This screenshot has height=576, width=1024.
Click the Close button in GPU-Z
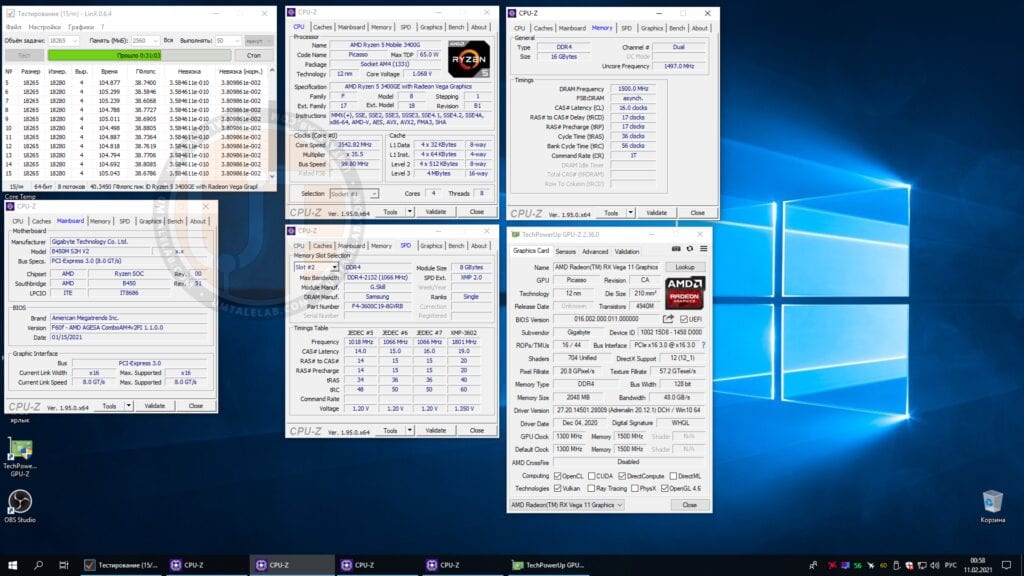pyautogui.click(x=689, y=505)
